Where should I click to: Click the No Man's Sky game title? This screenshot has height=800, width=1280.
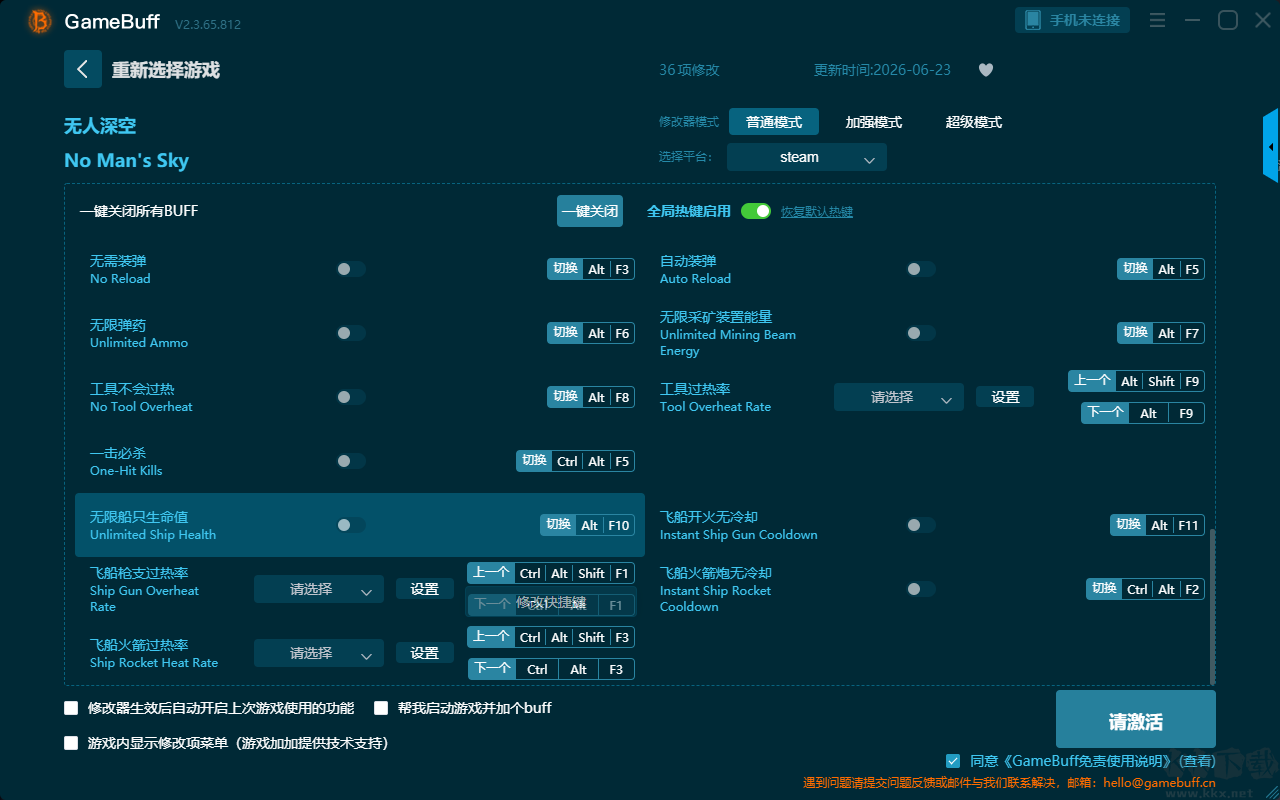(126, 160)
